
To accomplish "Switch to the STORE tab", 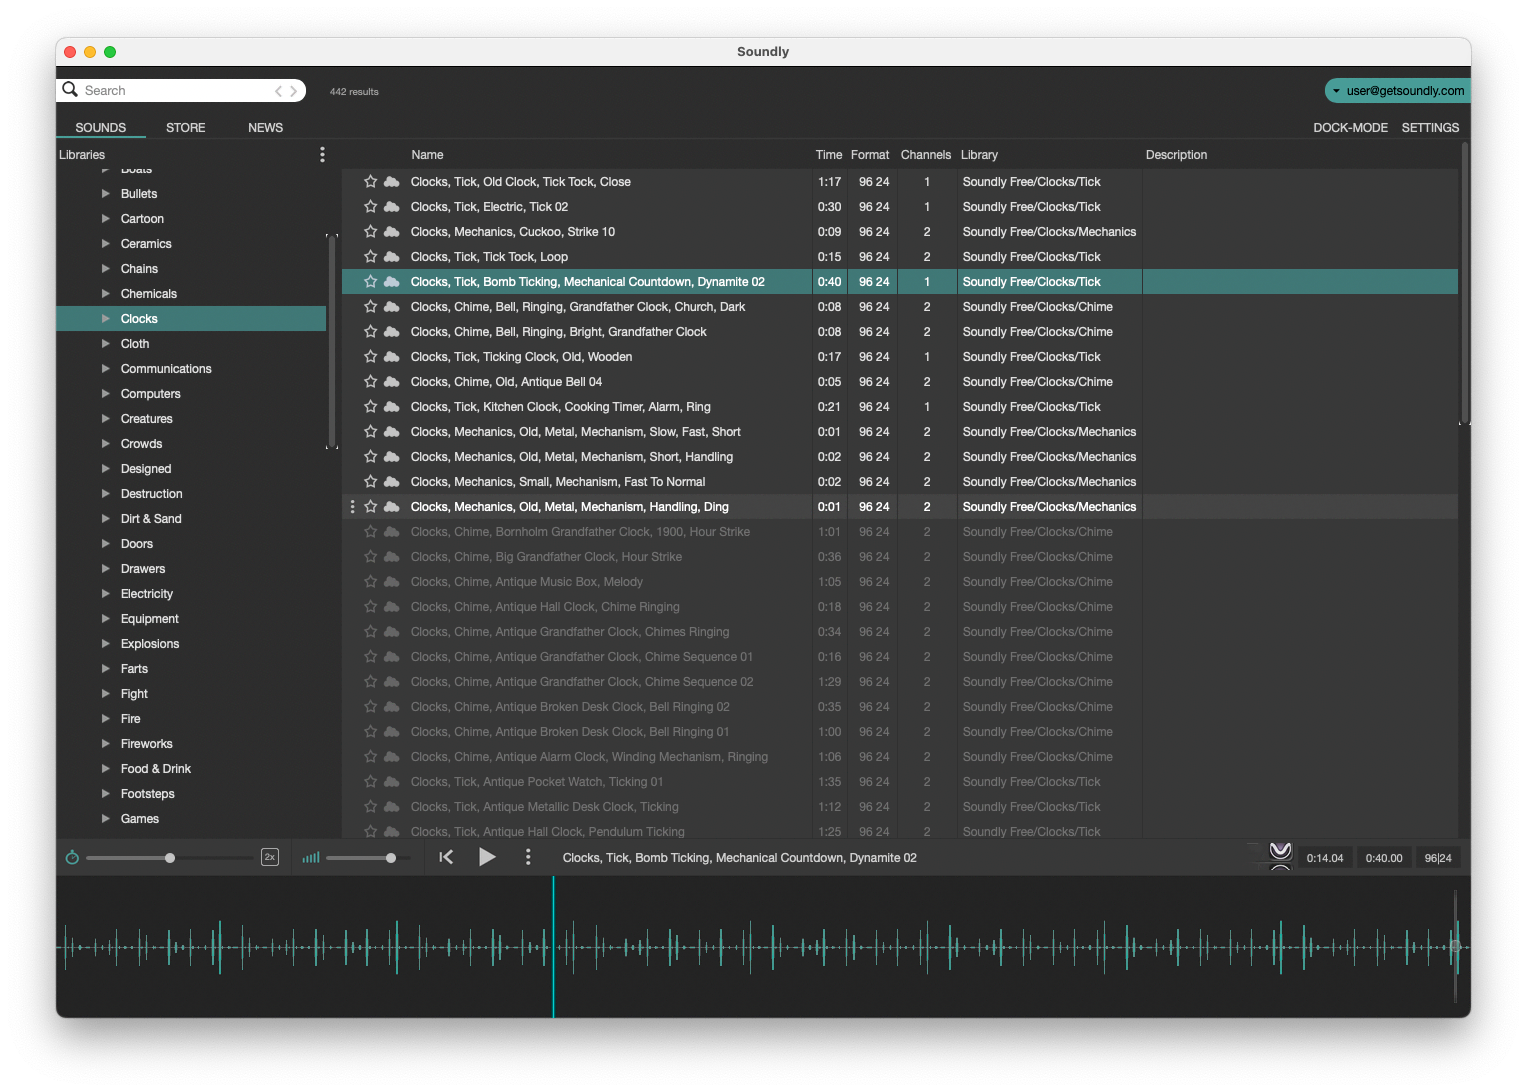I will (x=186, y=128).
